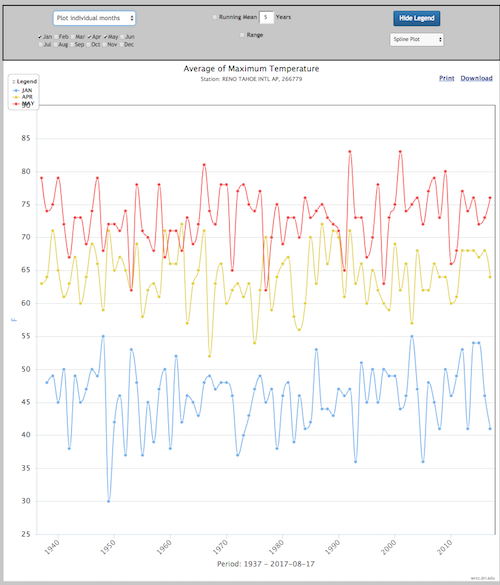Image resolution: width=500 pixels, height=585 pixels.
Task: Click the 1970 x-axis label
Action: click(220, 547)
